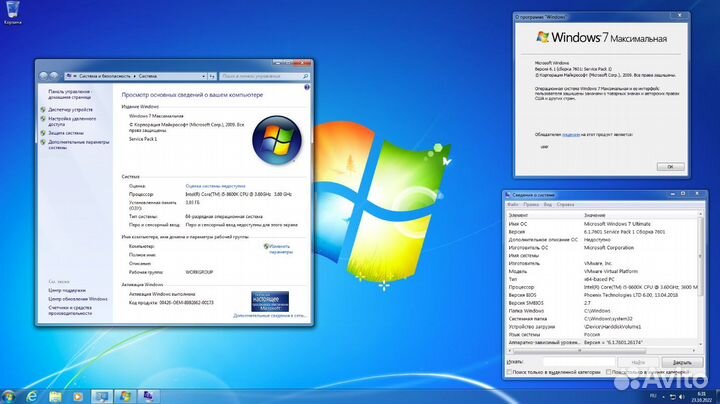Open 'Счетчики и средства производительности' link

pyautogui.click(x=71, y=310)
